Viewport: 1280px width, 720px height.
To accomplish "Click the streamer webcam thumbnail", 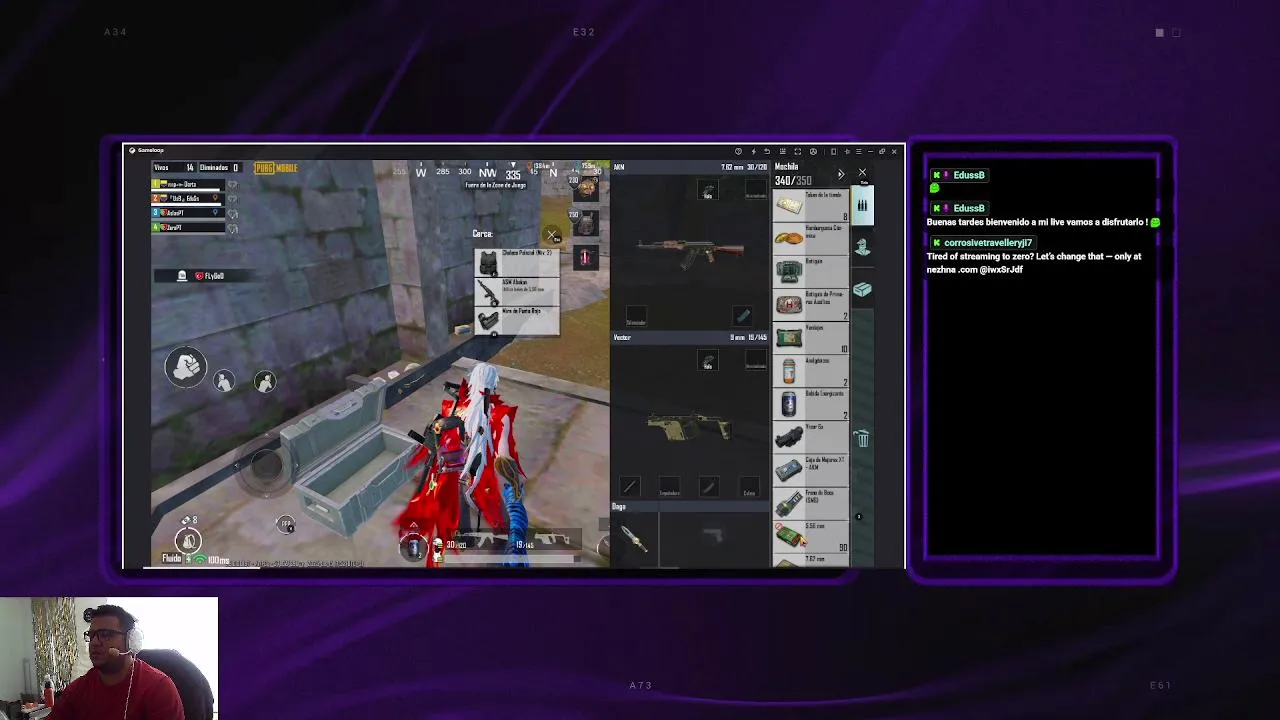I will click(x=109, y=658).
